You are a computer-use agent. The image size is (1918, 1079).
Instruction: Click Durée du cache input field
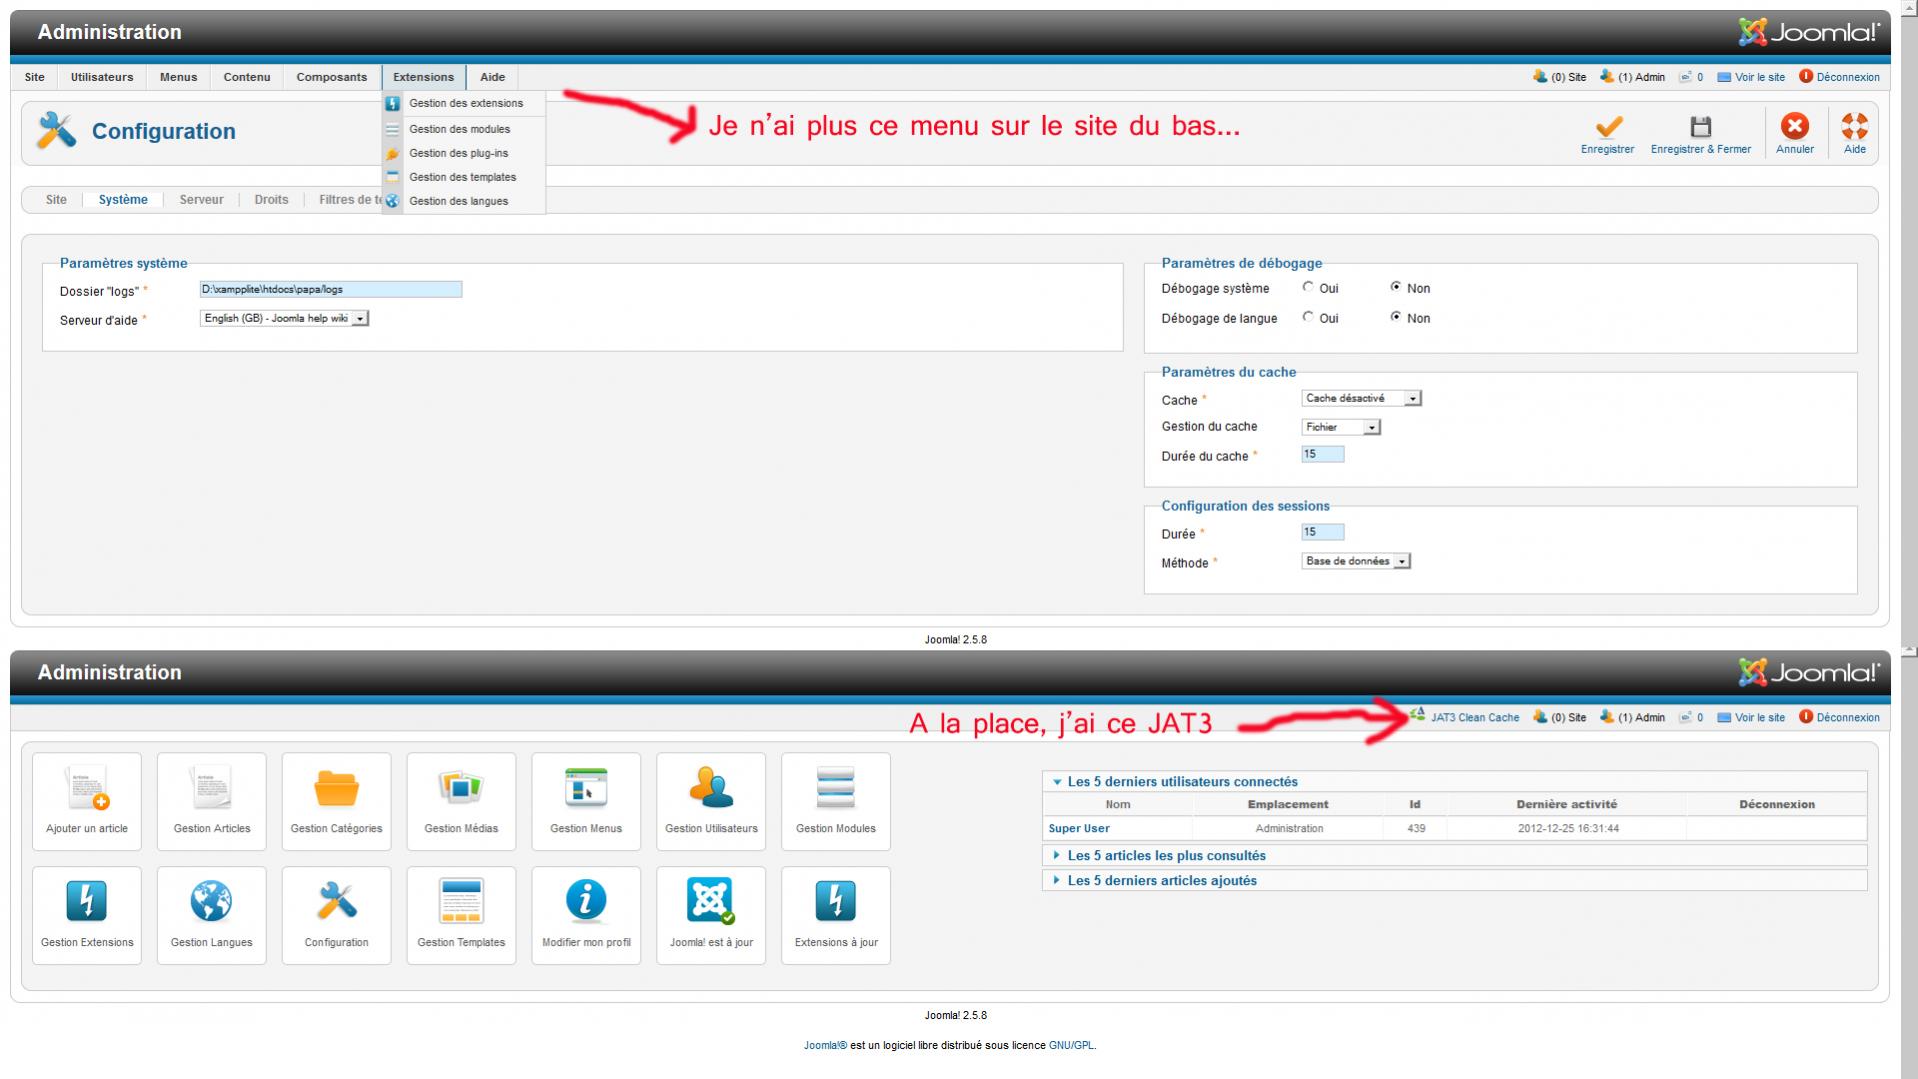tap(1323, 454)
